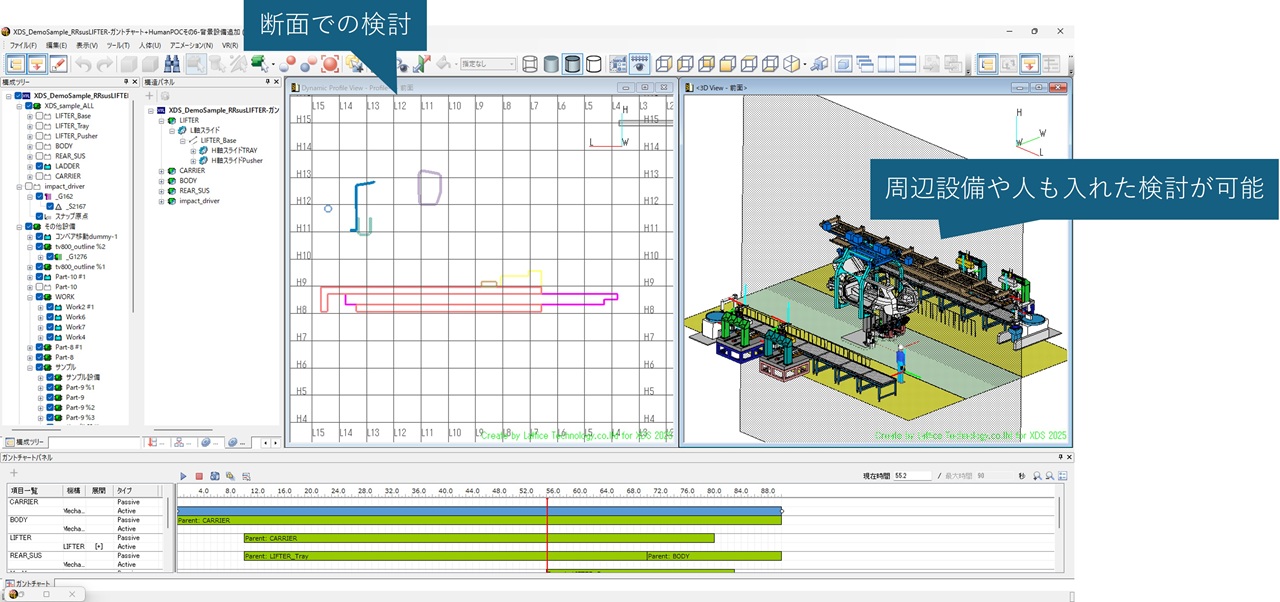The height and width of the screenshot is (602, 1280).
Task: Click the Gantt chart red stop button
Action: point(199,476)
